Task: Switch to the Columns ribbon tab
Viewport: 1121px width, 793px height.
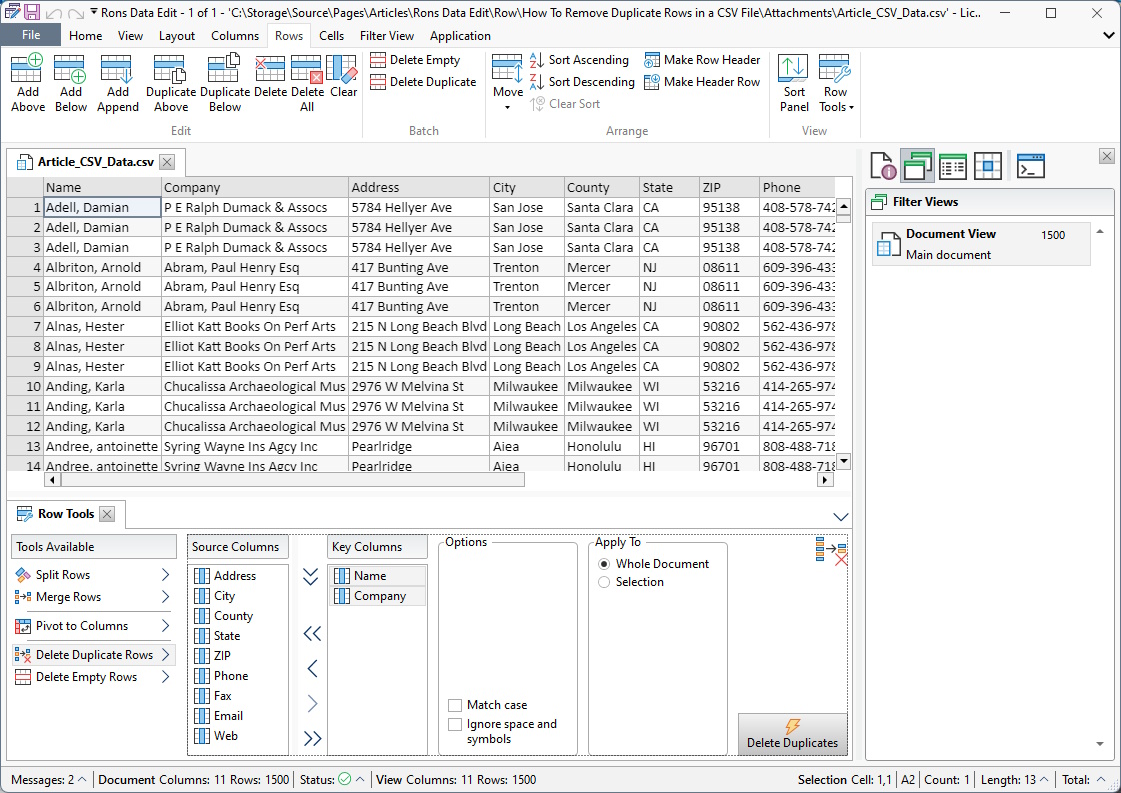Action: (x=234, y=36)
